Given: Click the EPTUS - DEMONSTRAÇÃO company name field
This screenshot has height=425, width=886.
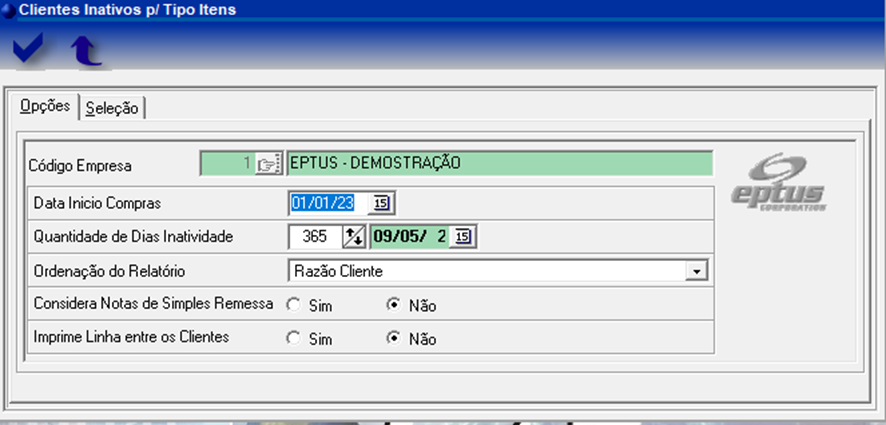Looking at the screenshot, I should 498,164.
